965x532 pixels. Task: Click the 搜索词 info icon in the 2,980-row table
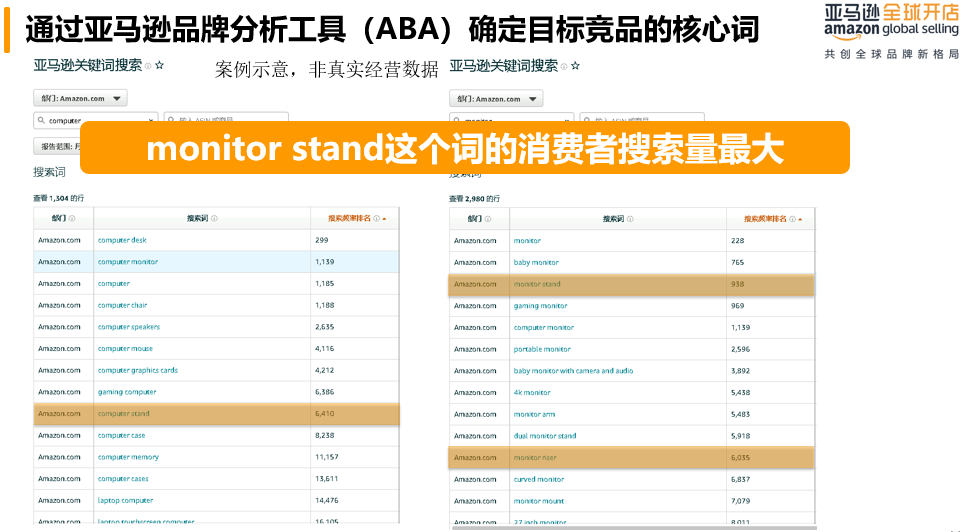630,219
